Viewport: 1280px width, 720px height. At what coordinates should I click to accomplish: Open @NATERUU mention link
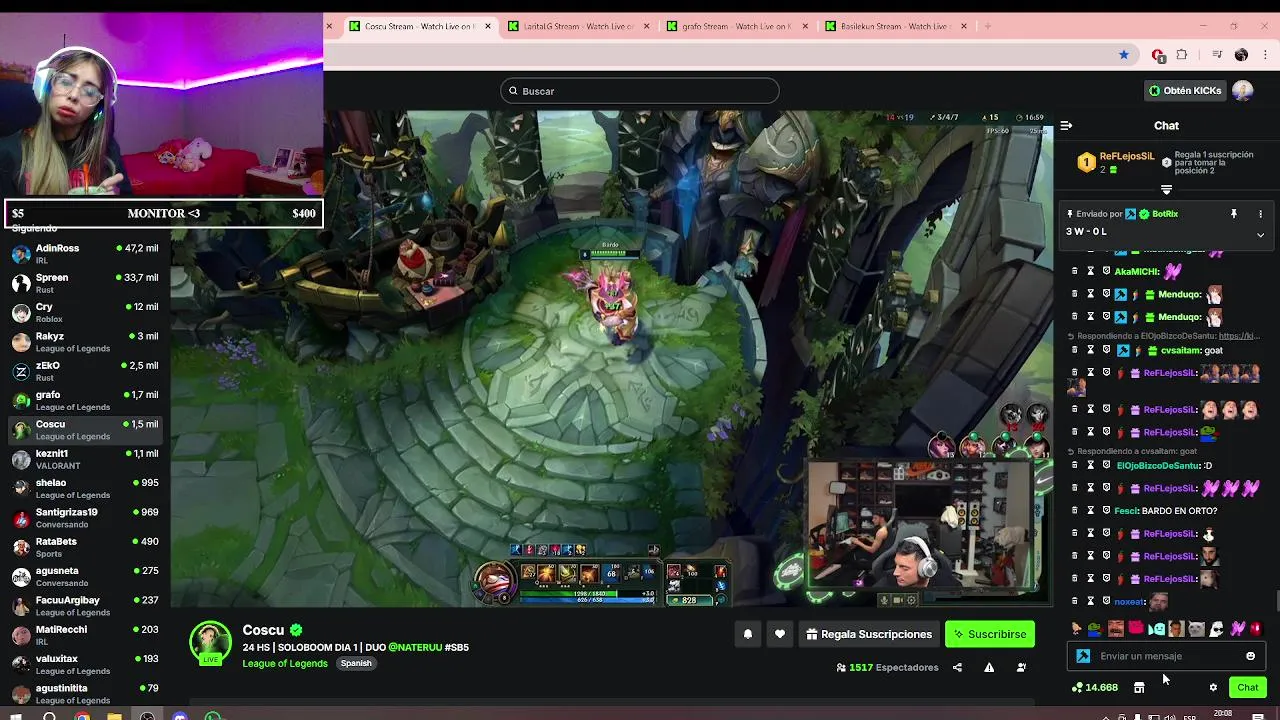(x=414, y=647)
